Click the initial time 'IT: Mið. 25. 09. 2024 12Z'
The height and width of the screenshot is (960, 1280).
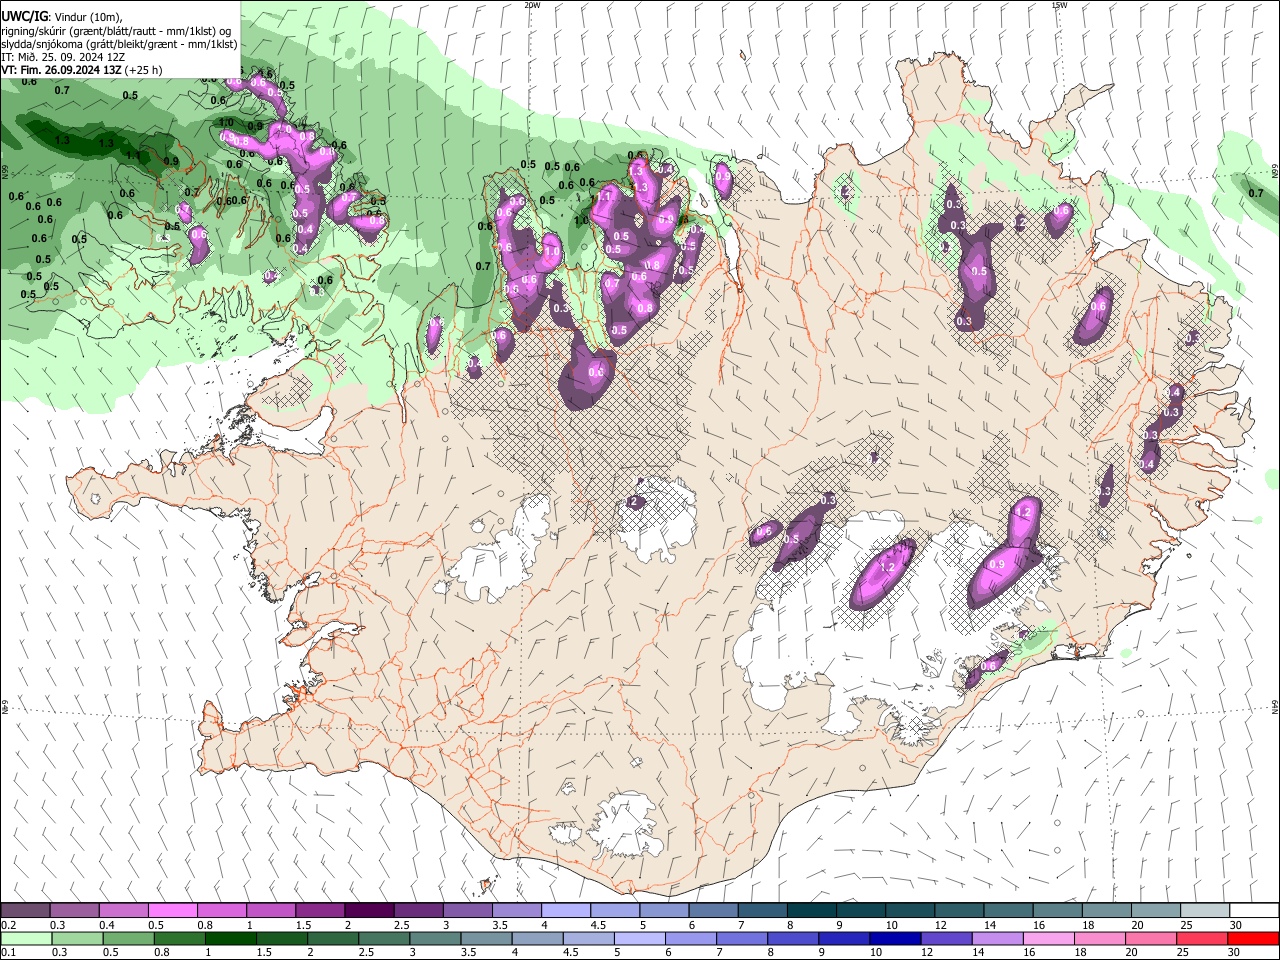64,57
